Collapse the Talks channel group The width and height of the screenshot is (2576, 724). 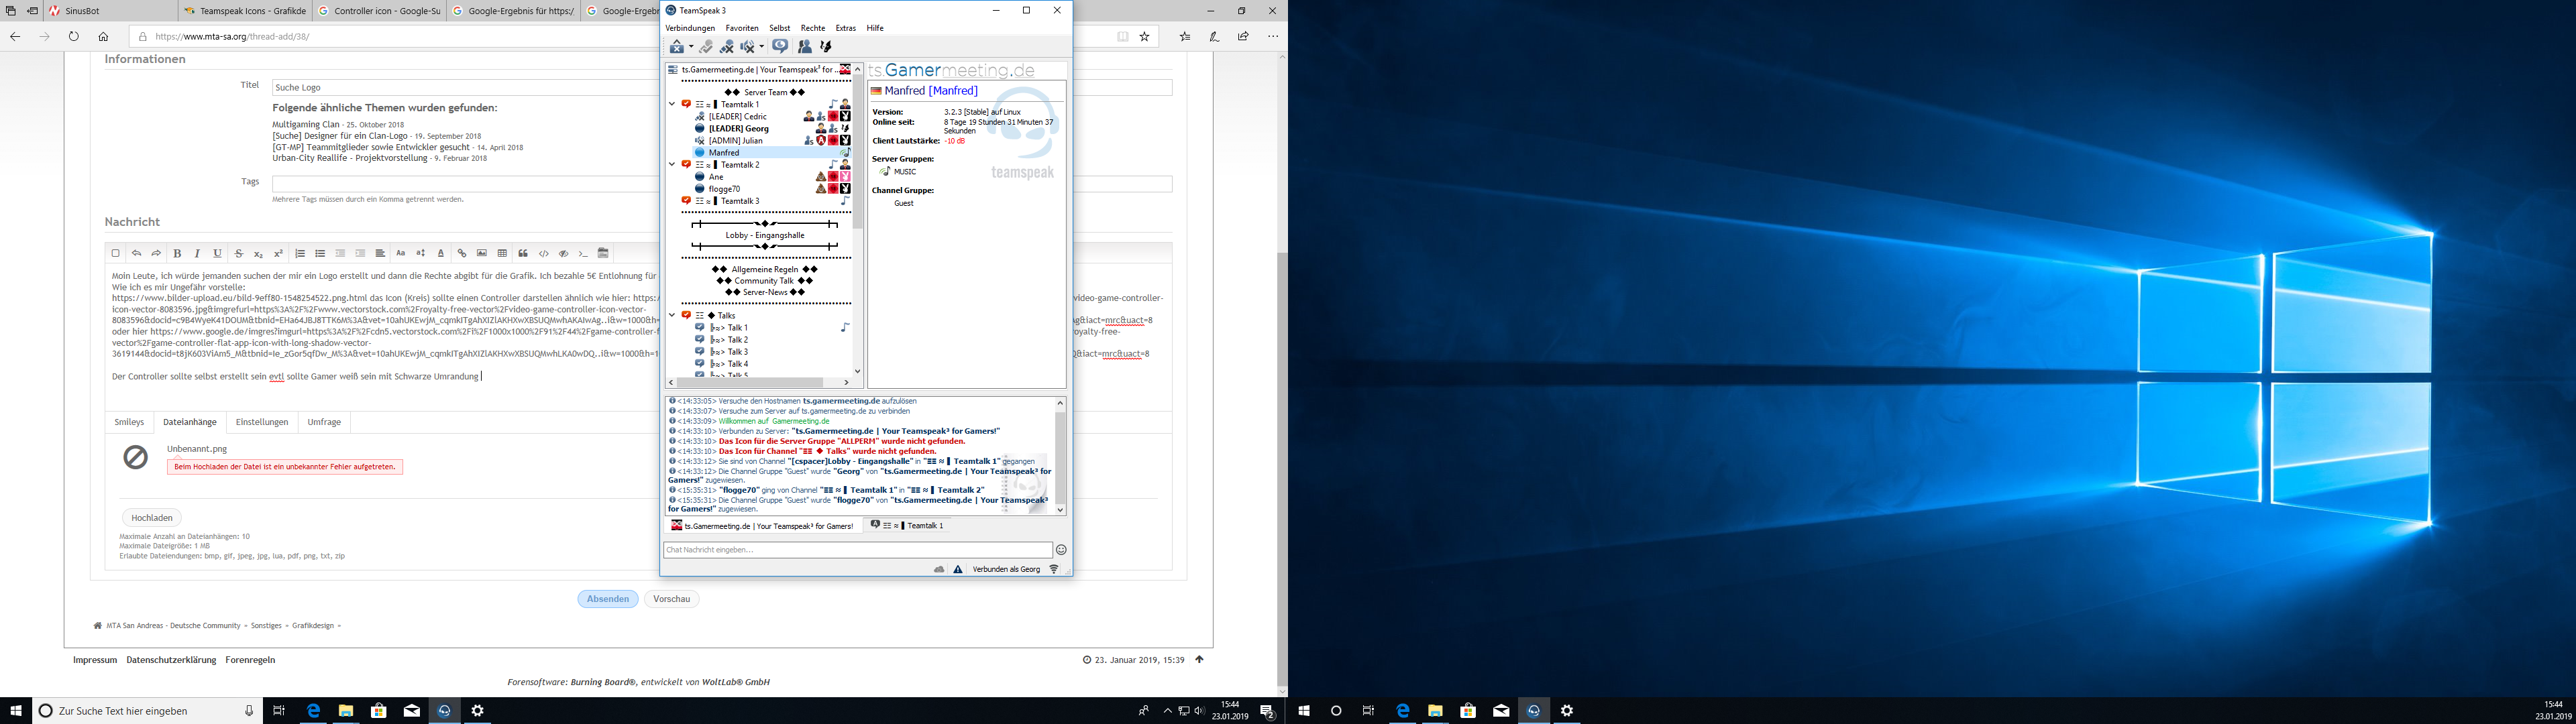[672, 315]
